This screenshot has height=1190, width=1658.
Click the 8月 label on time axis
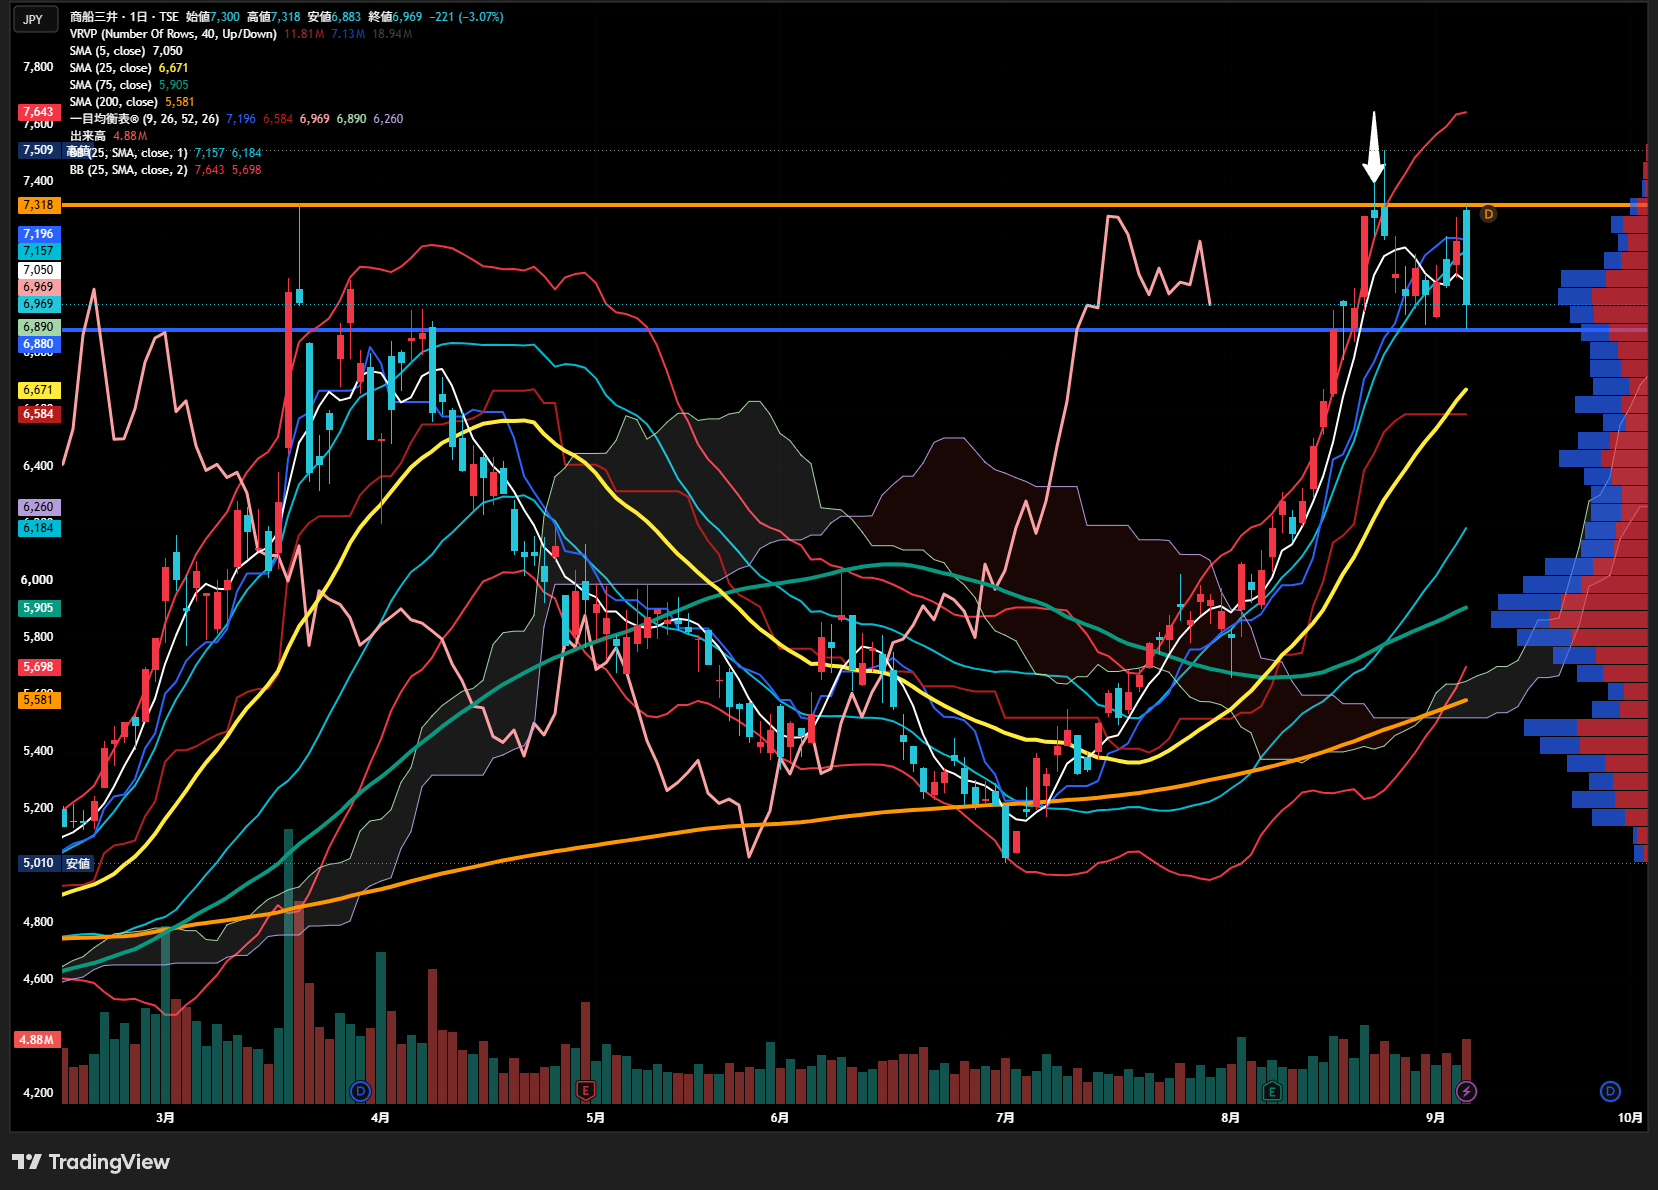[x=1230, y=1118]
